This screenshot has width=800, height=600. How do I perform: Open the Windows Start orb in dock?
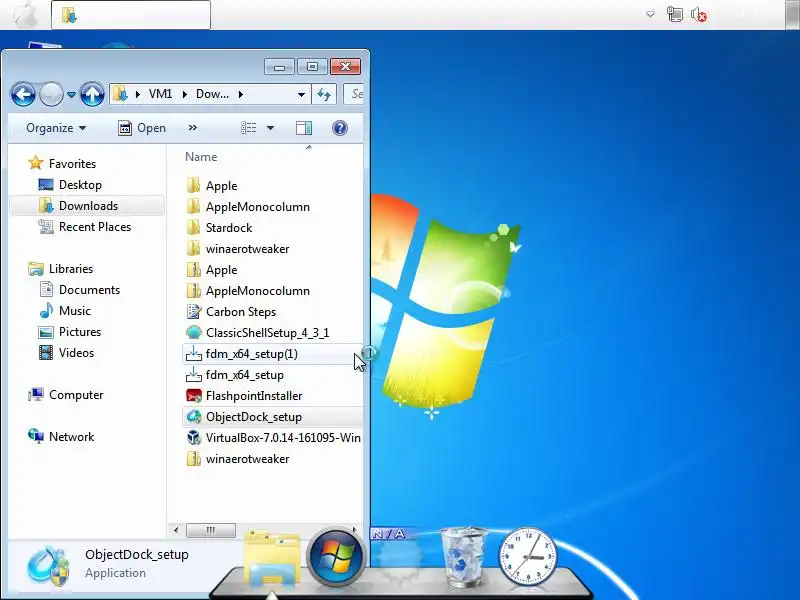click(x=336, y=557)
